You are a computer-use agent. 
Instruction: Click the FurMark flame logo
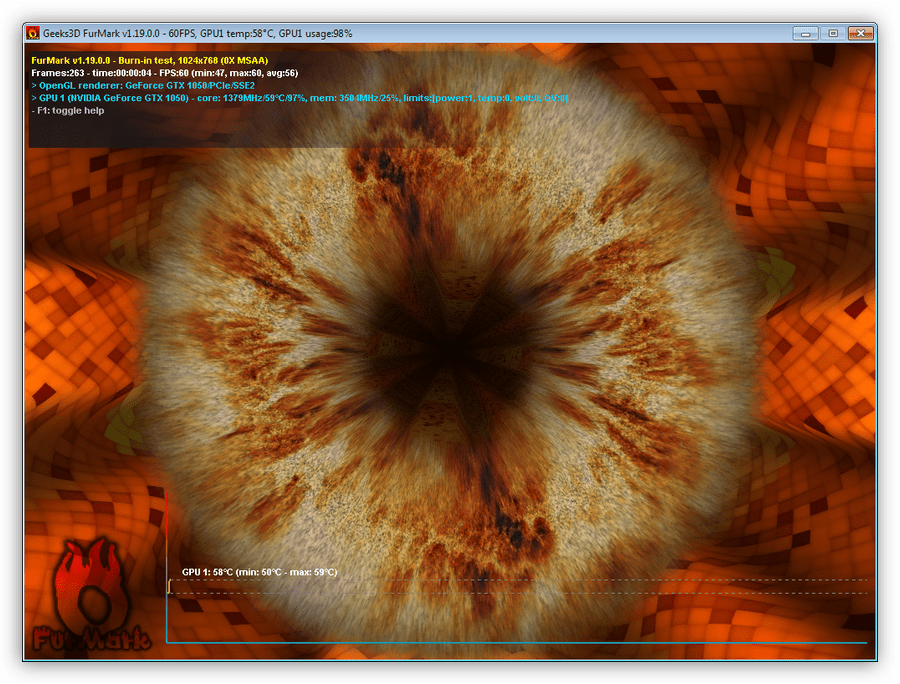point(91,582)
